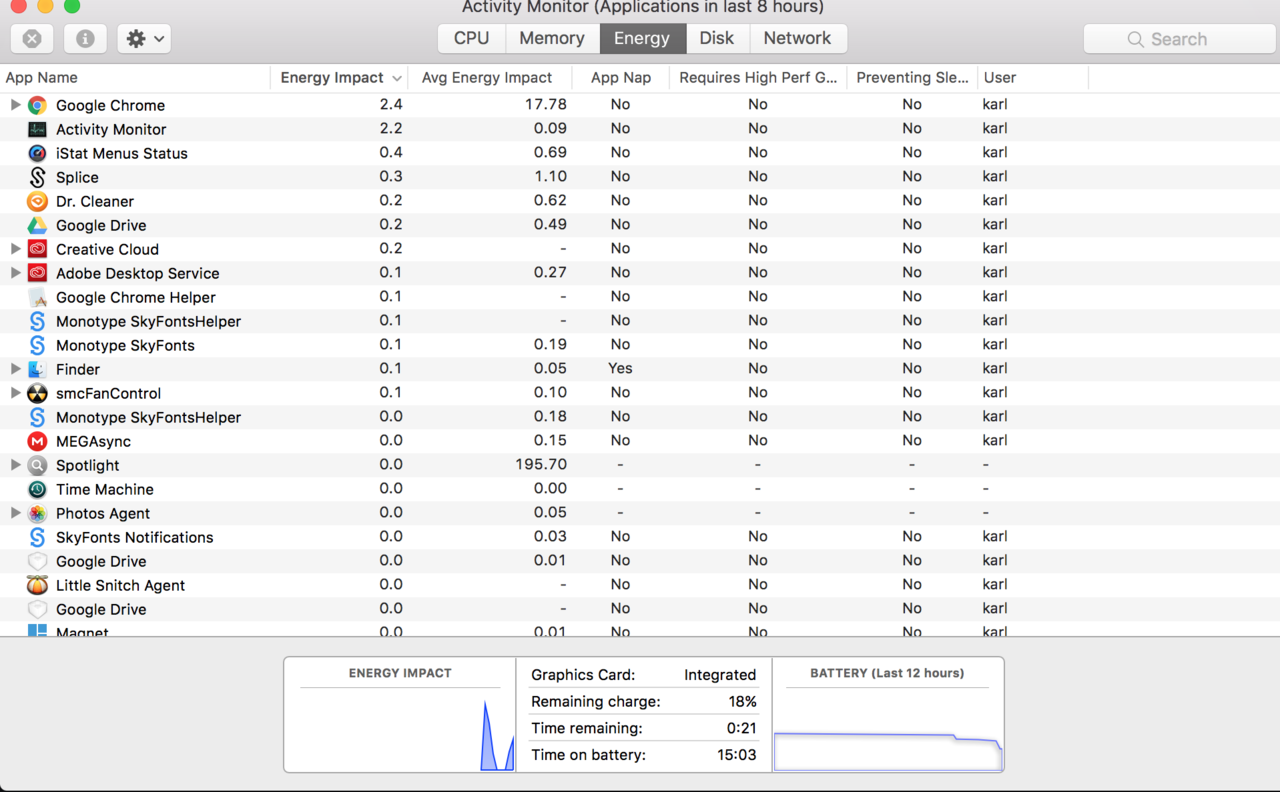Click the Energy Impact graph
The image size is (1280, 792).
click(400, 714)
